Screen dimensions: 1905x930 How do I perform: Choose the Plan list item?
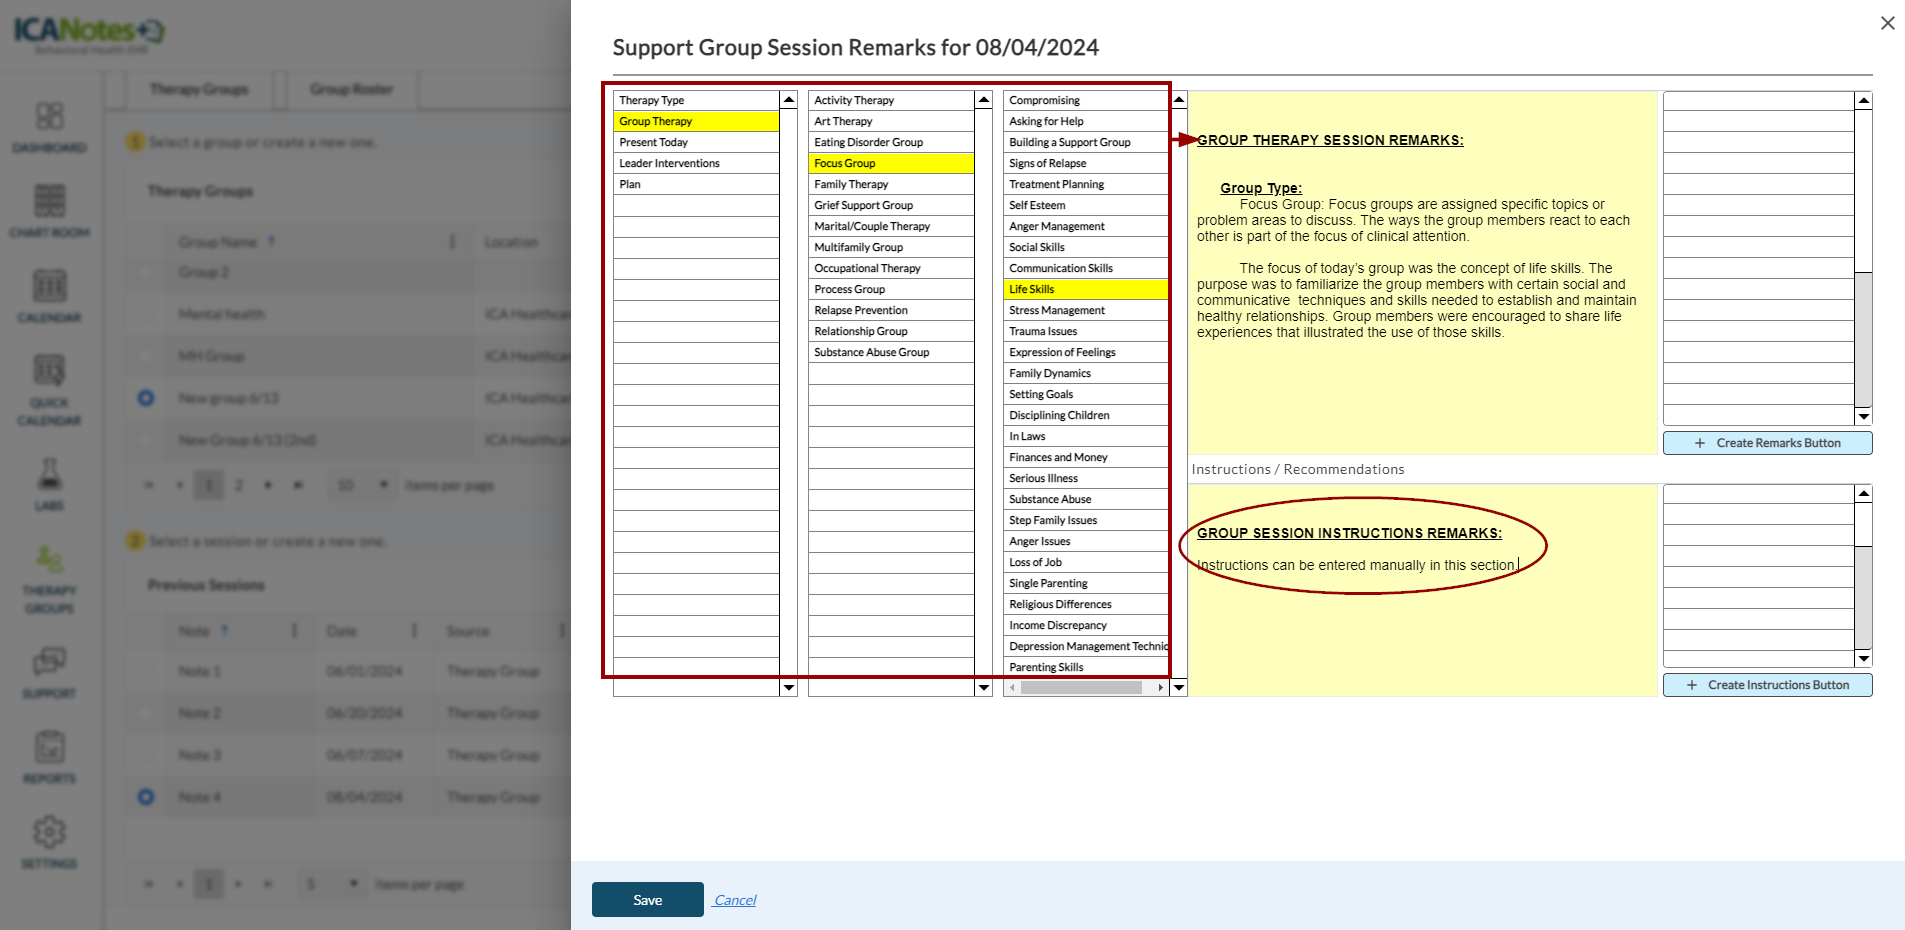696,184
